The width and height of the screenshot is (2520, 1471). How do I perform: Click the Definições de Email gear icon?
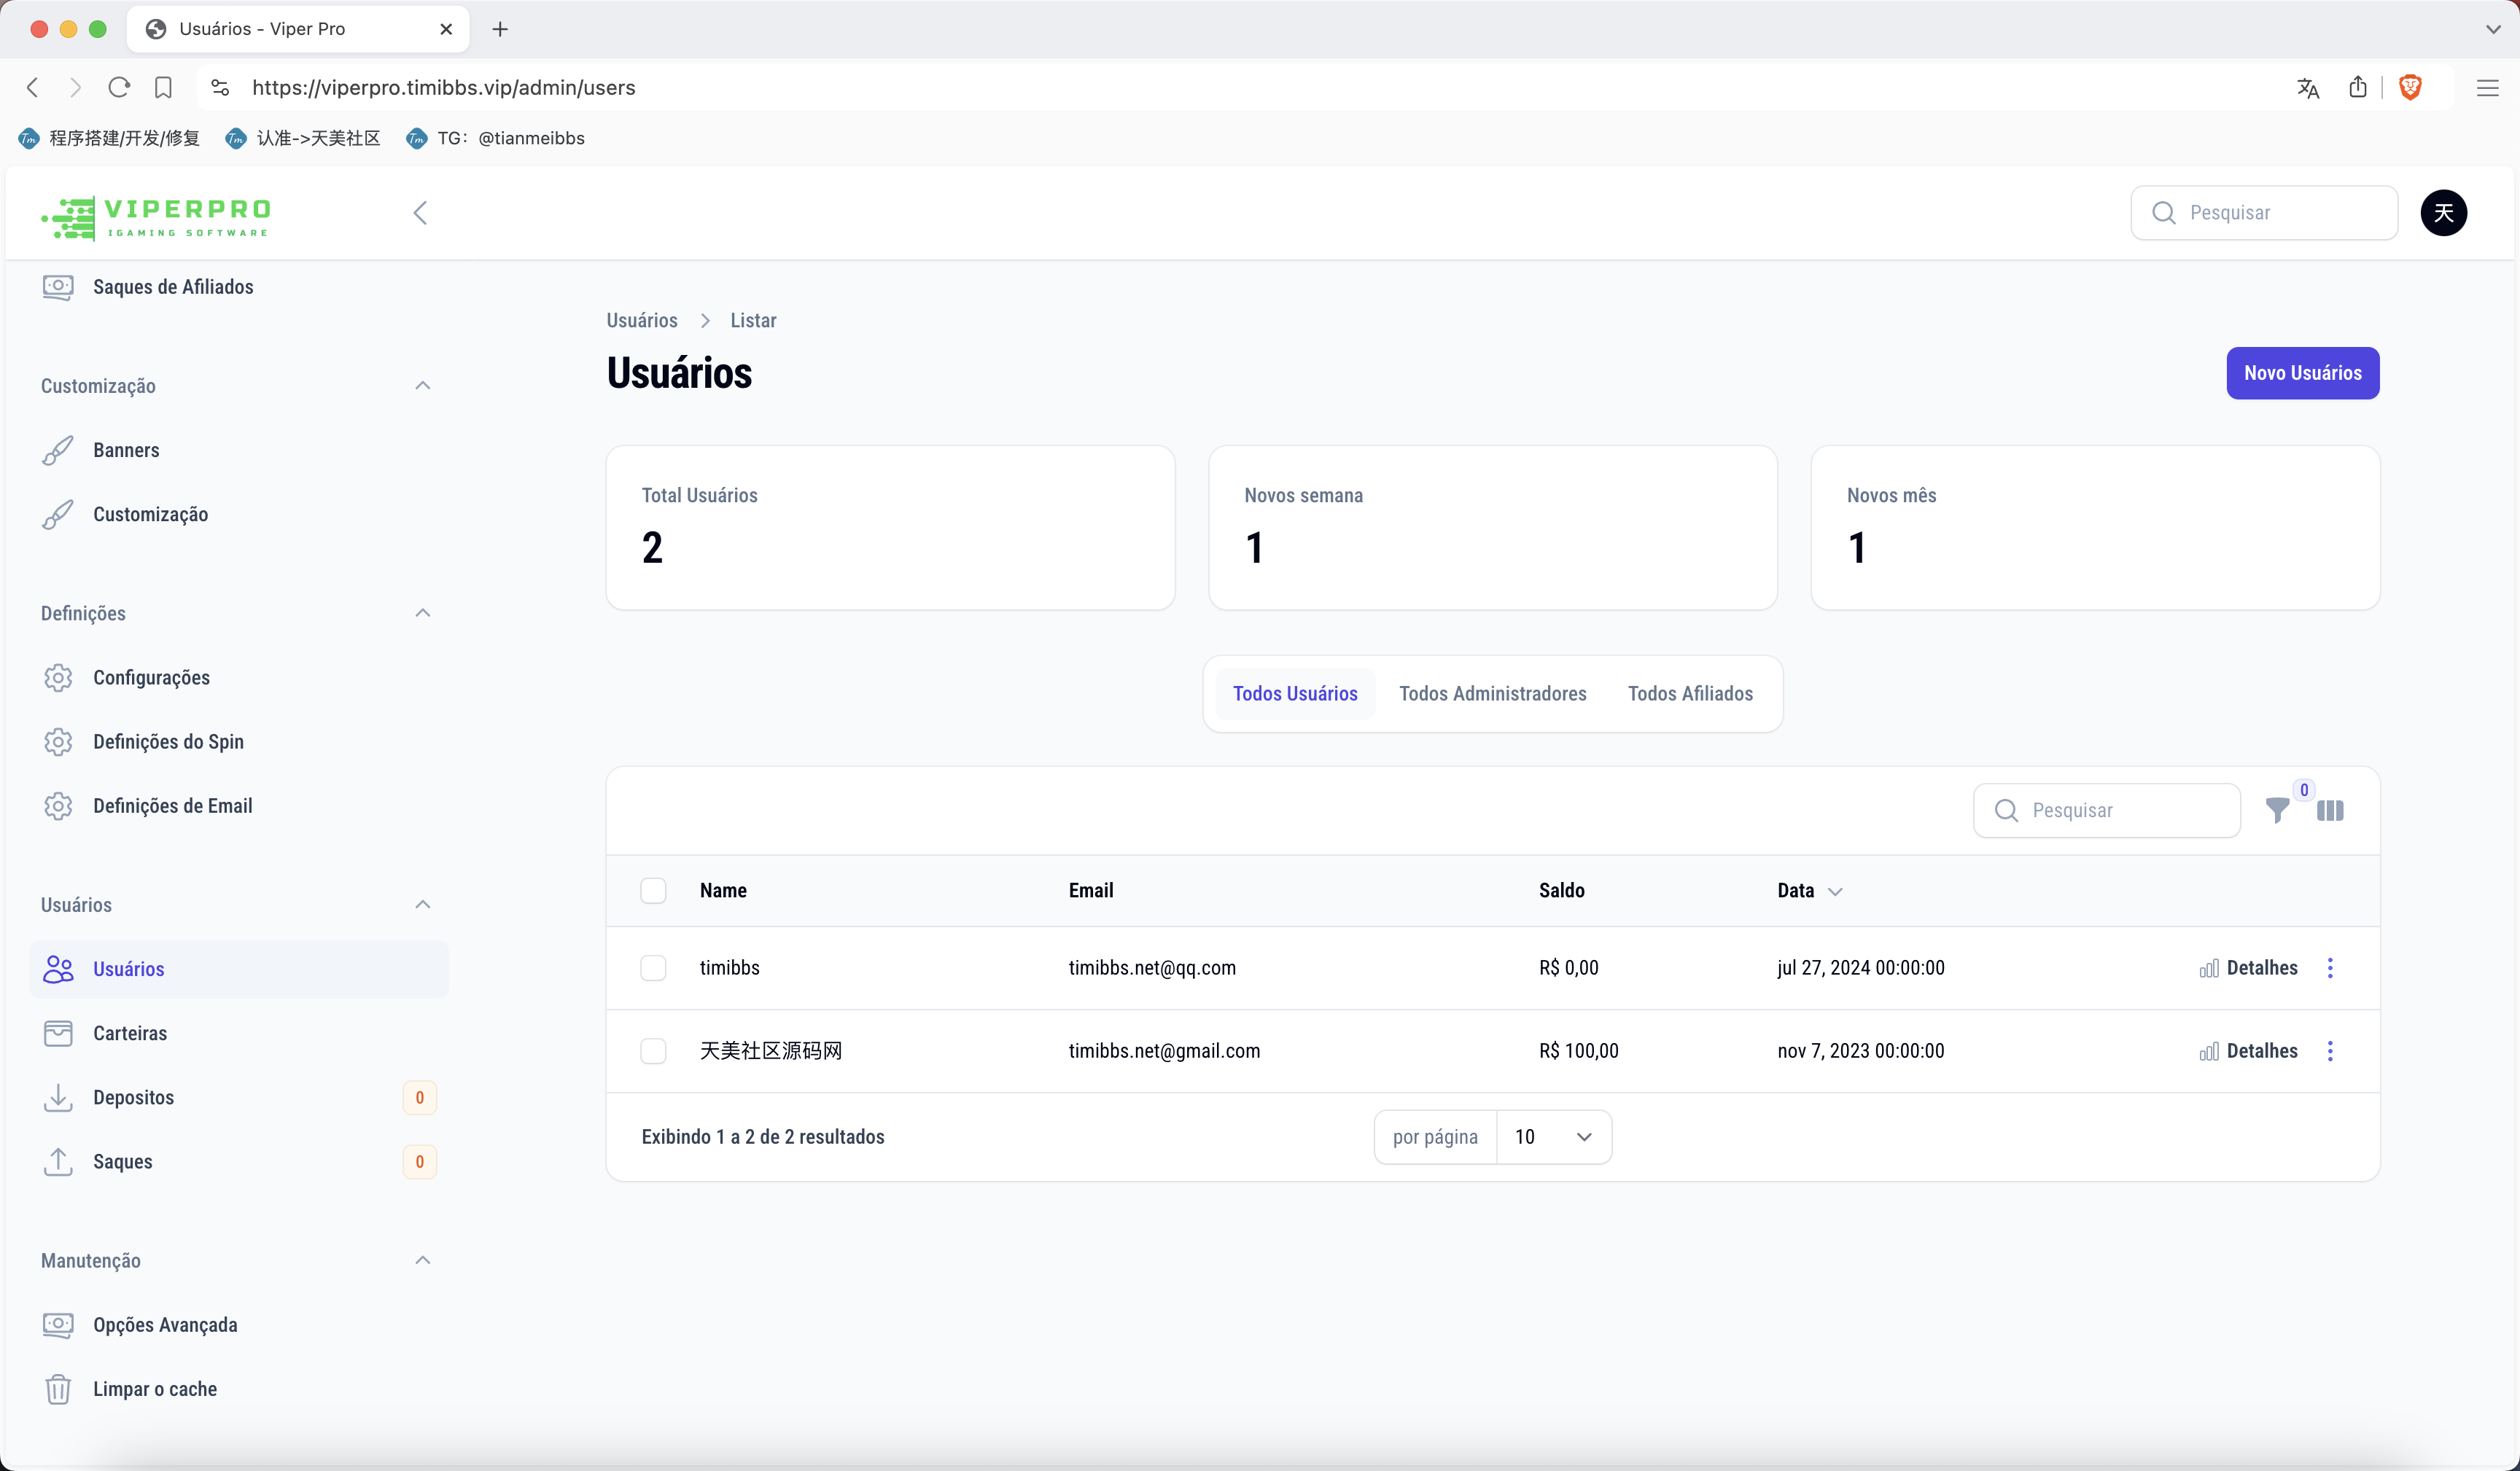(x=58, y=806)
